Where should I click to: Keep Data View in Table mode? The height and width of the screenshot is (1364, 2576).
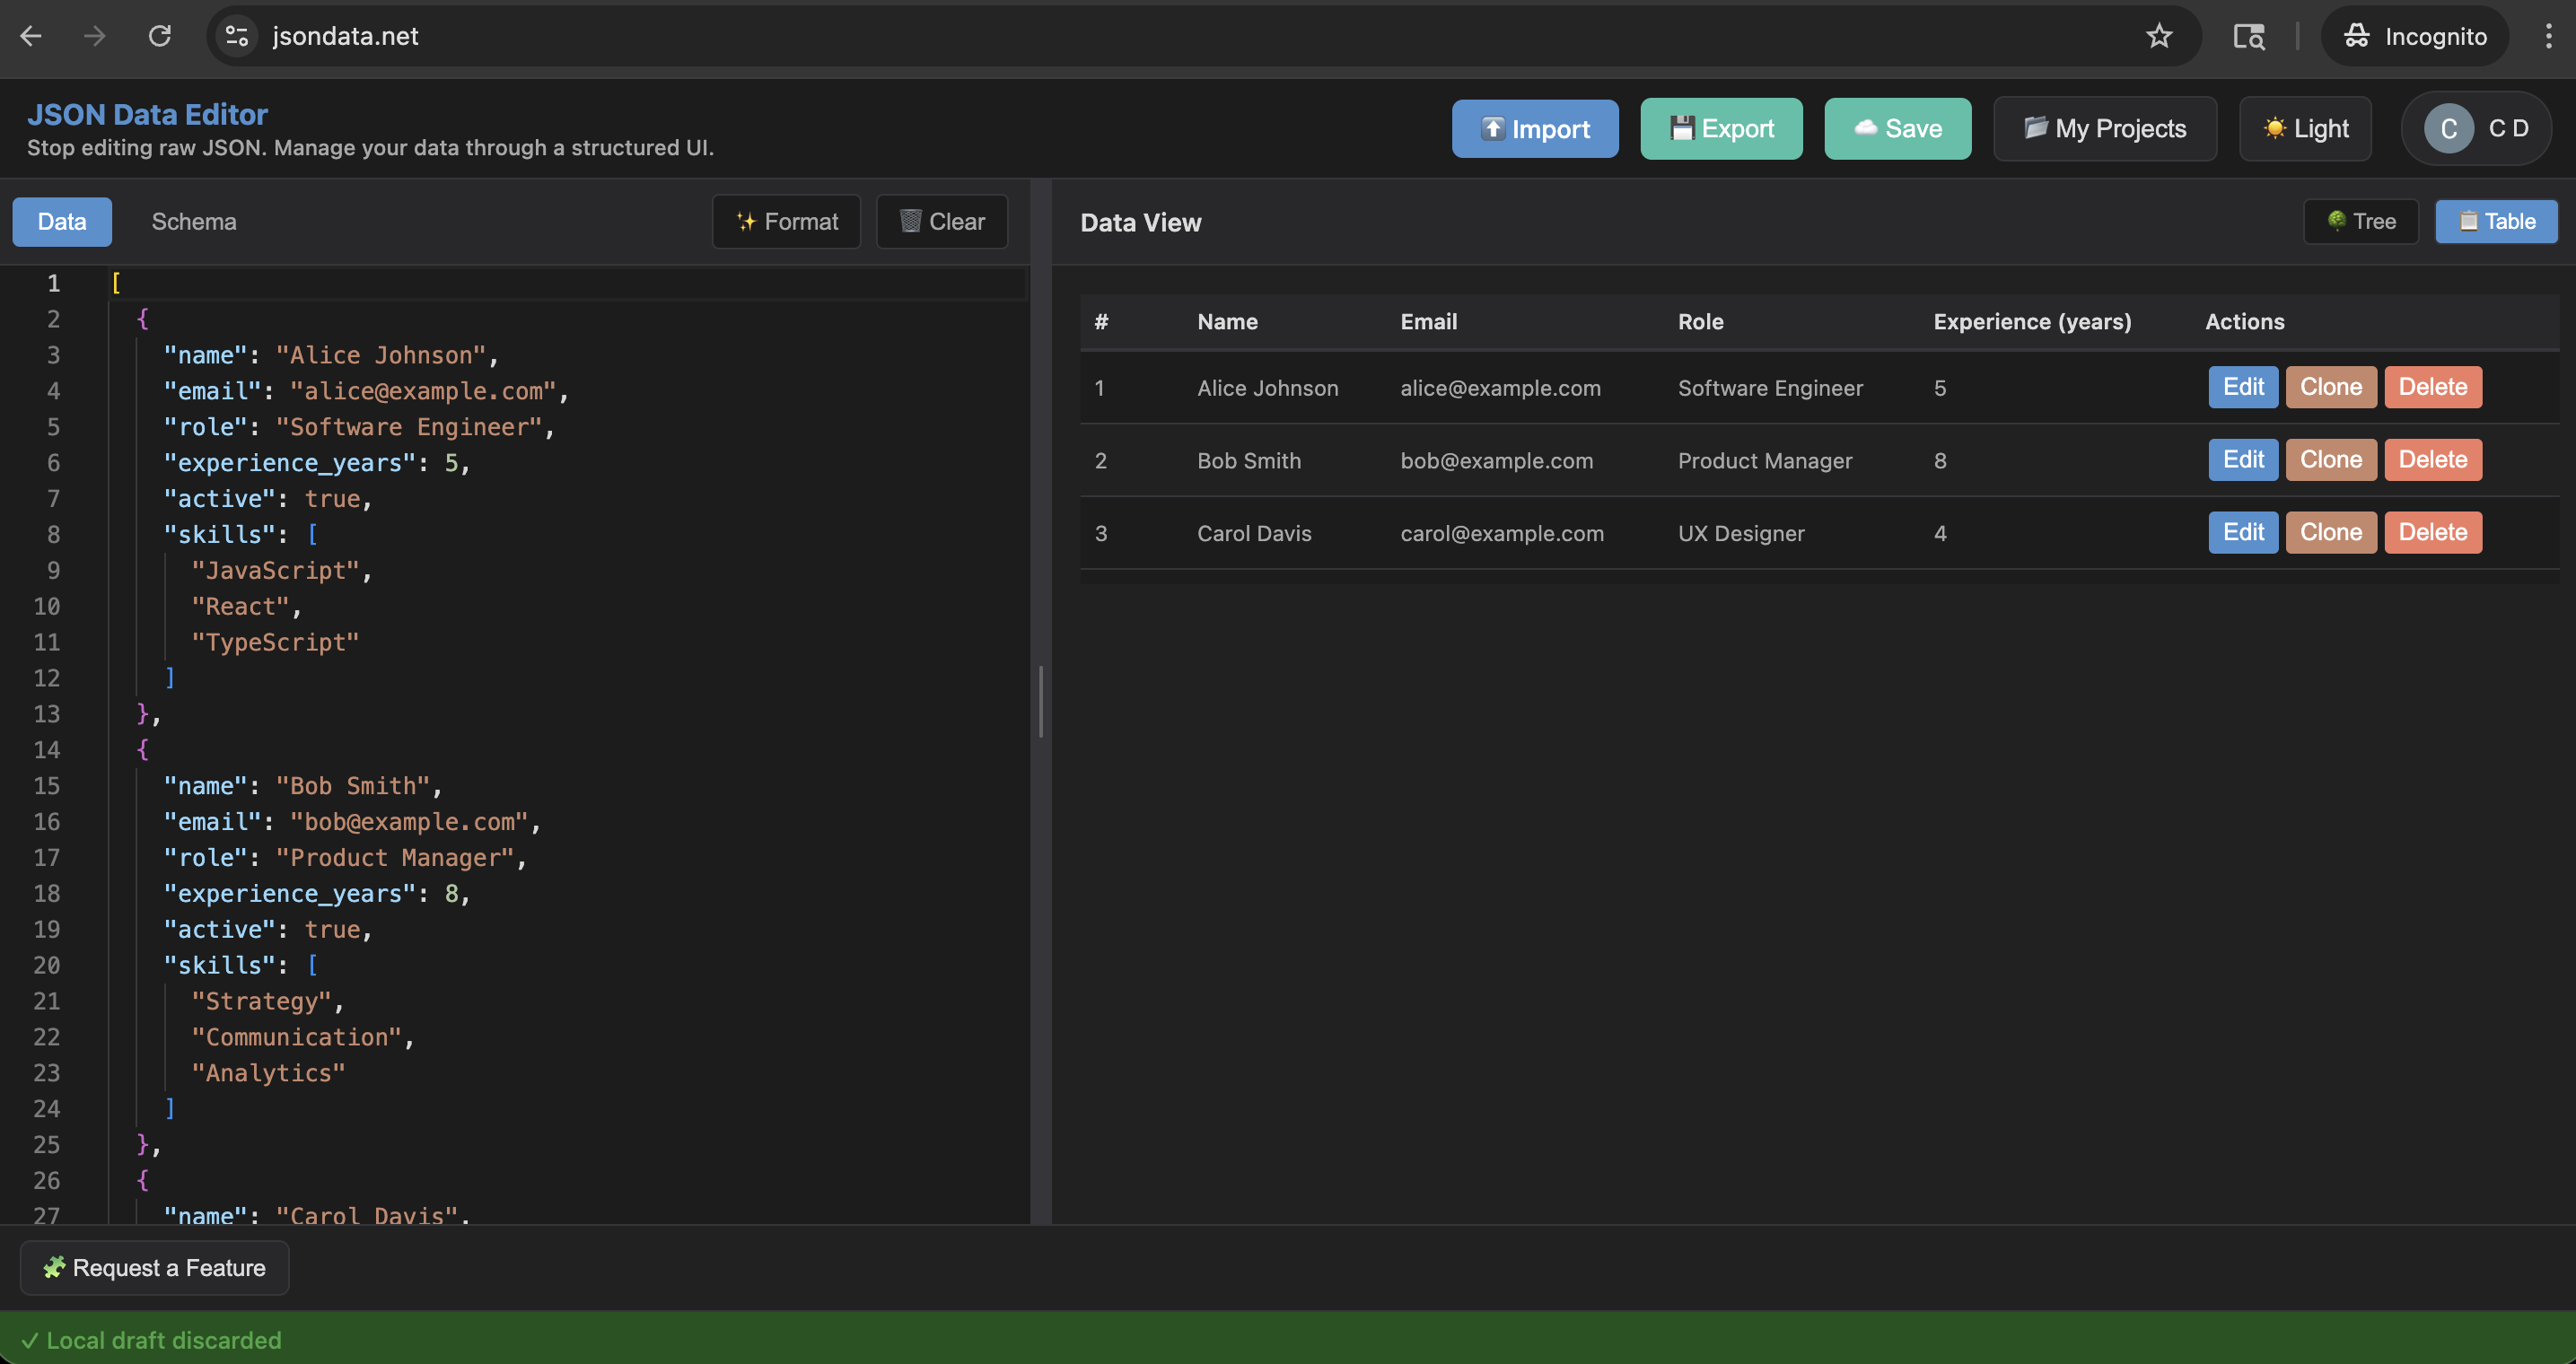pos(2495,221)
